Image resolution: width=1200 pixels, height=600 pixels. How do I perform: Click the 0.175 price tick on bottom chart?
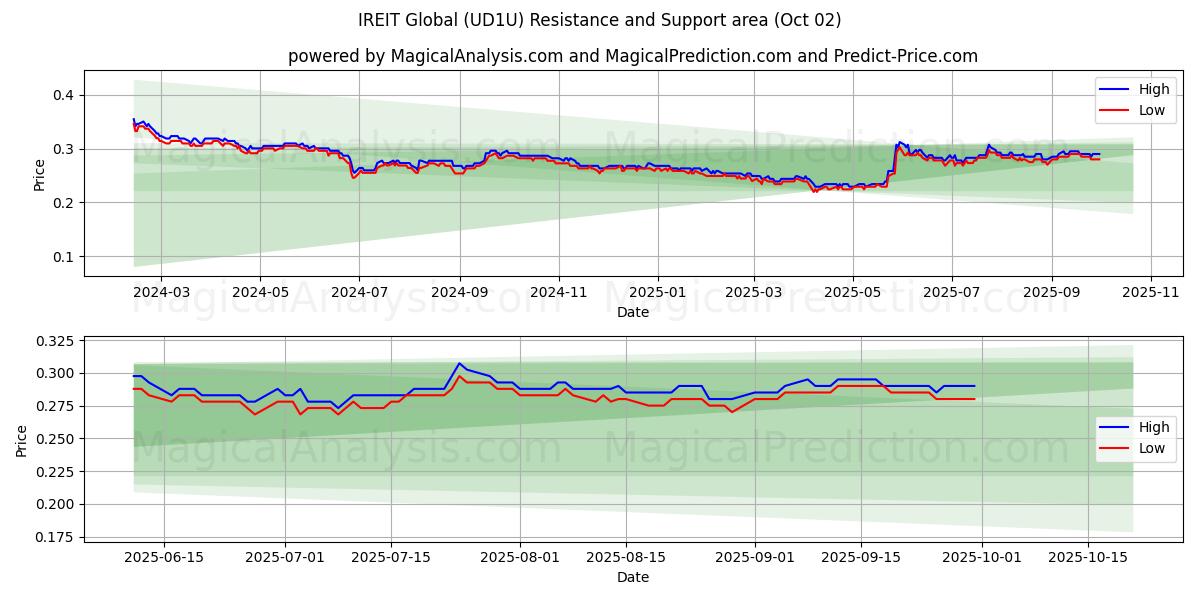coord(55,537)
